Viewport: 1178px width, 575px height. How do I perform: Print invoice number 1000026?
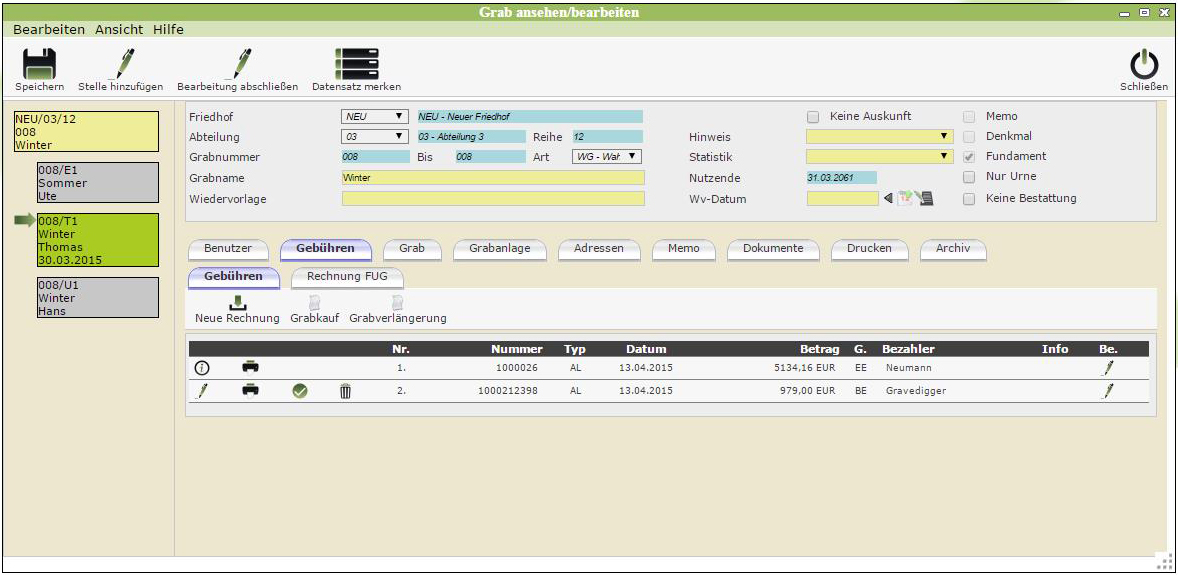point(250,367)
